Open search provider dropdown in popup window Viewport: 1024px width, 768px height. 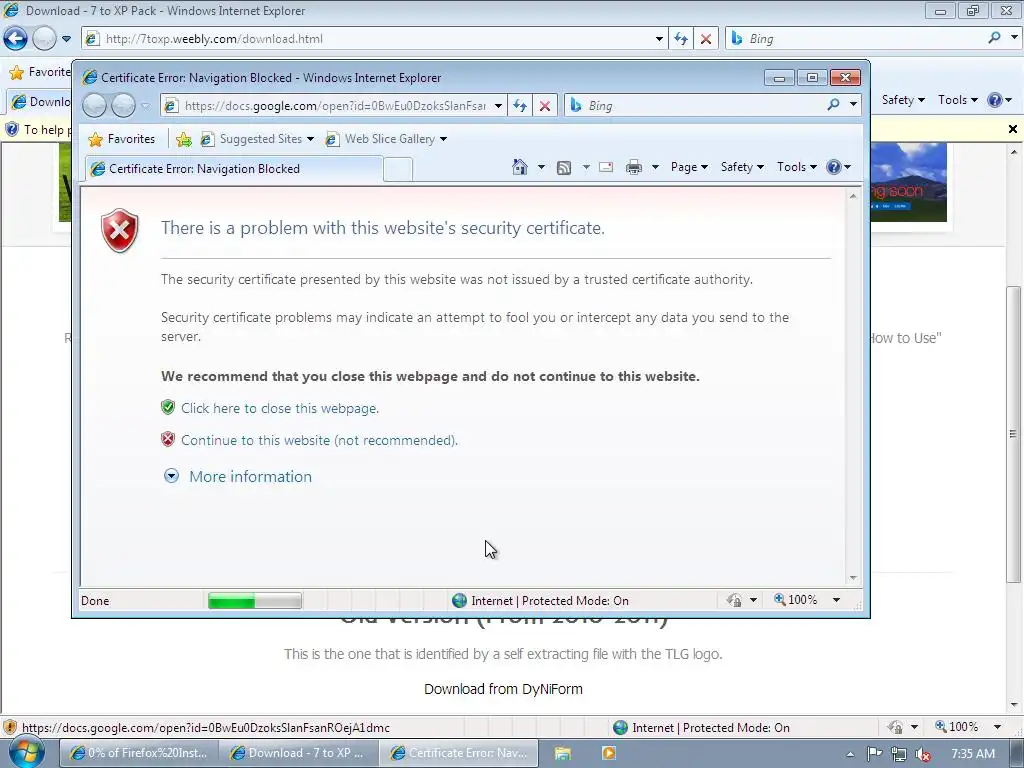(x=853, y=105)
